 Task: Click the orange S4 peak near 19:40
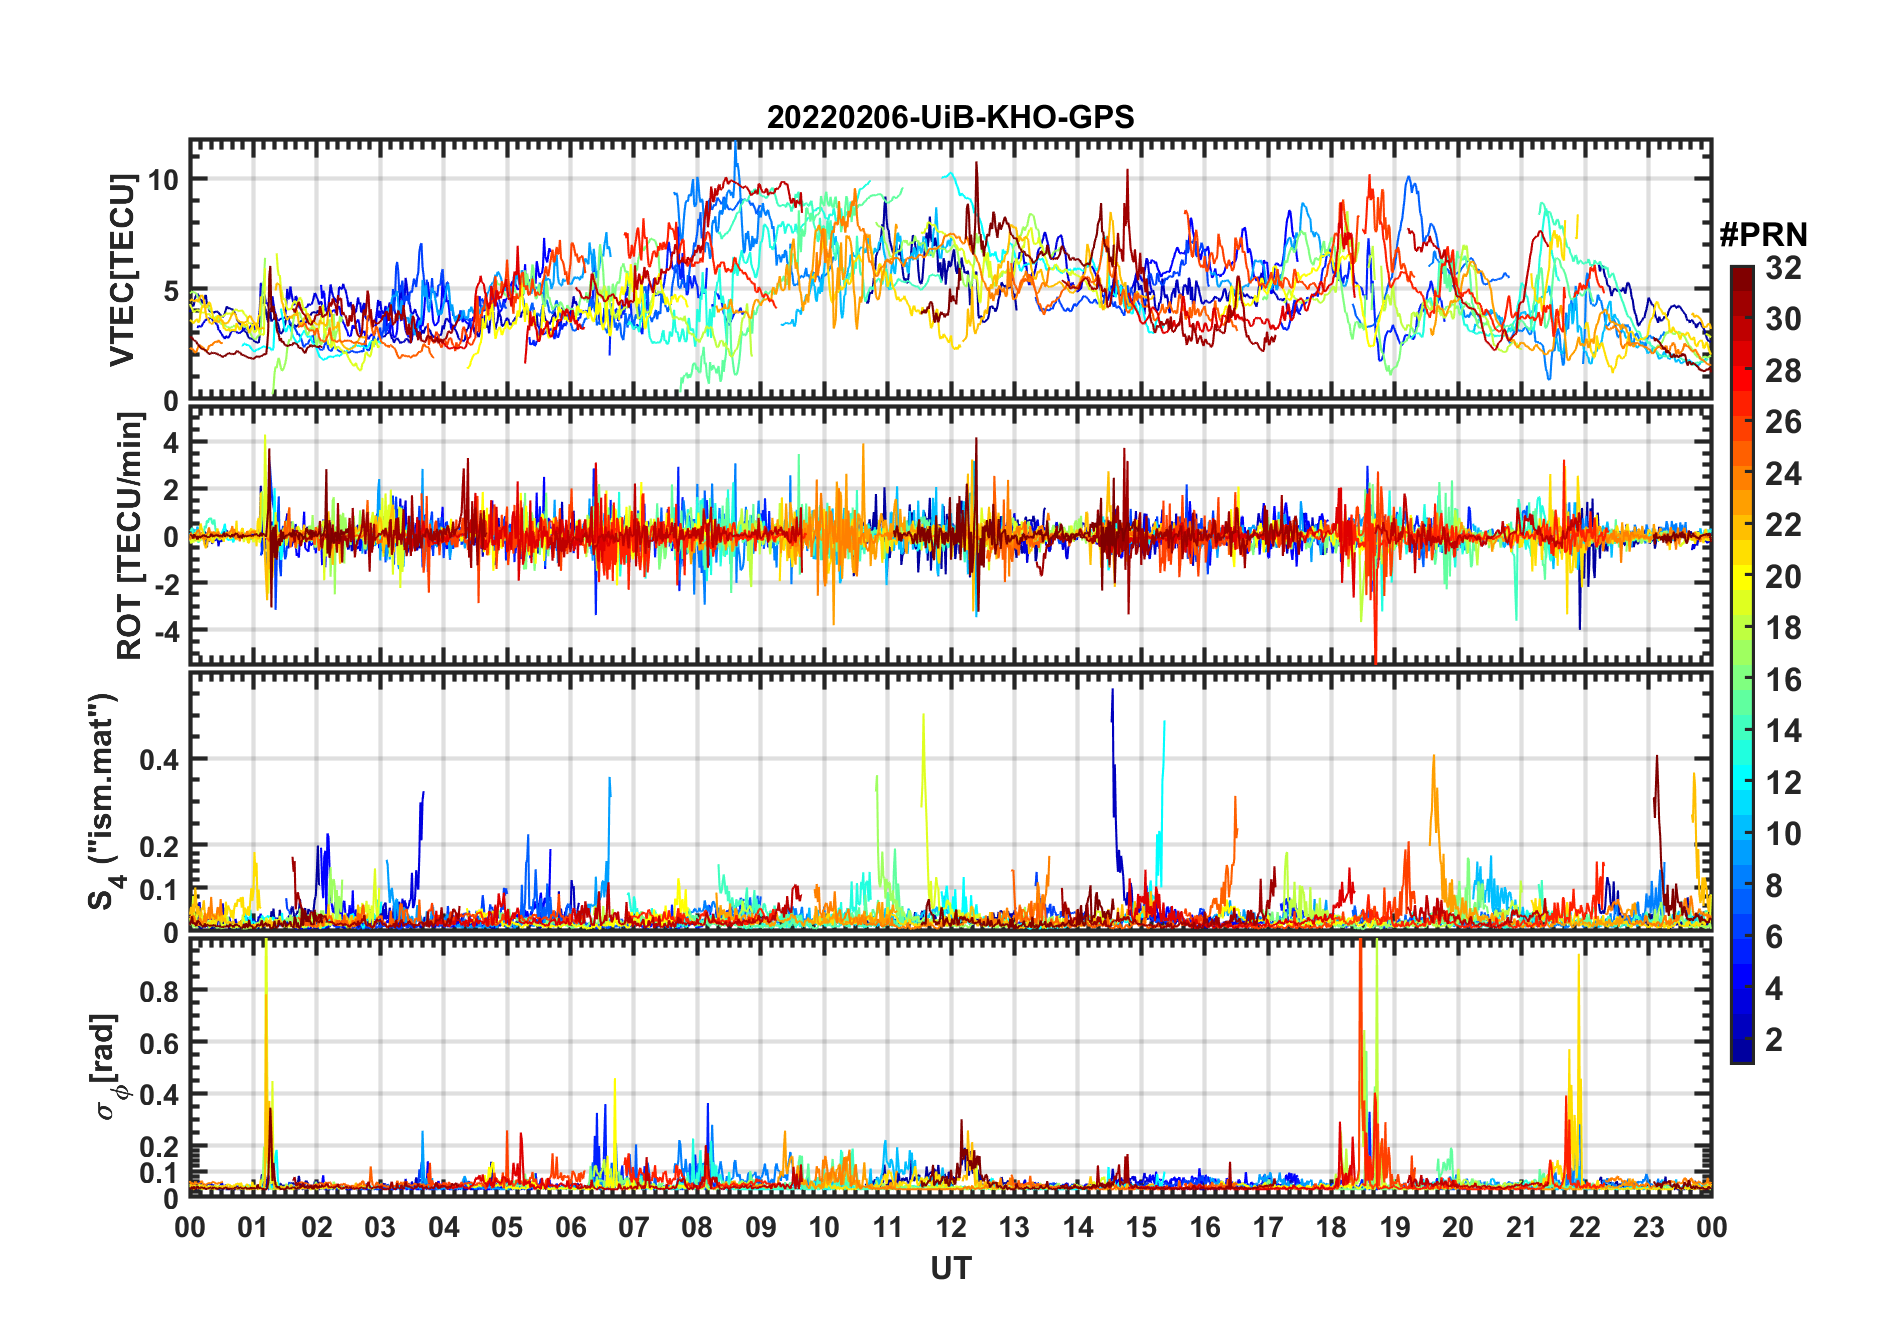tap(1435, 800)
